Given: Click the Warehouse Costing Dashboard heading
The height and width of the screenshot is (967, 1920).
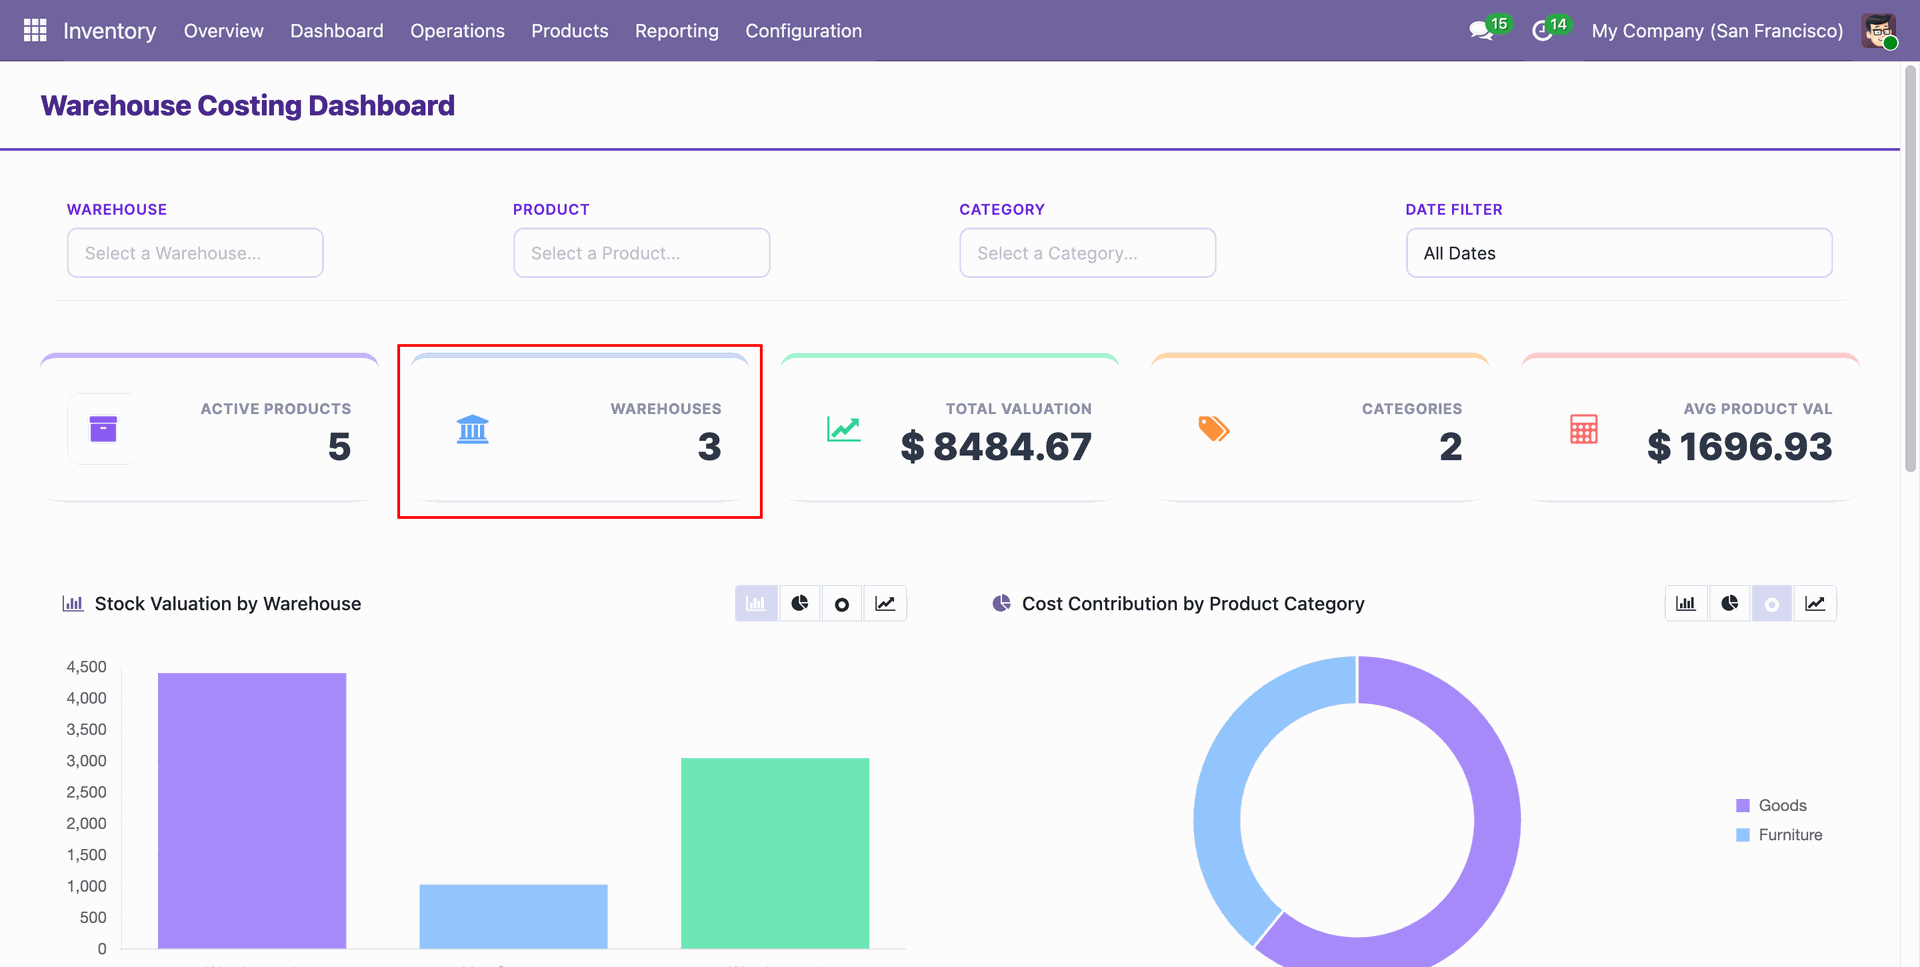Looking at the screenshot, I should 248,105.
